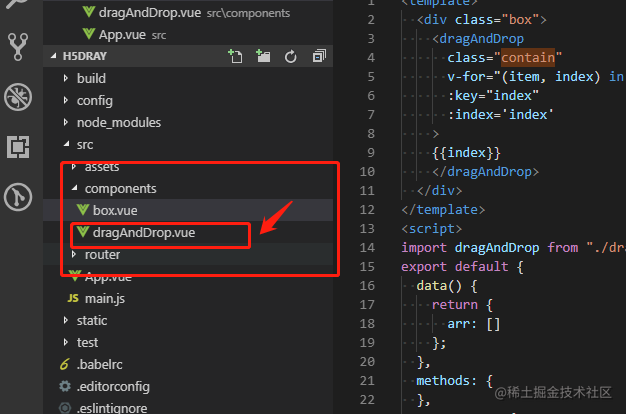
Task: Click the Vue icon beside box.vue
Action: pyautogui.click(x=83, y=210)
